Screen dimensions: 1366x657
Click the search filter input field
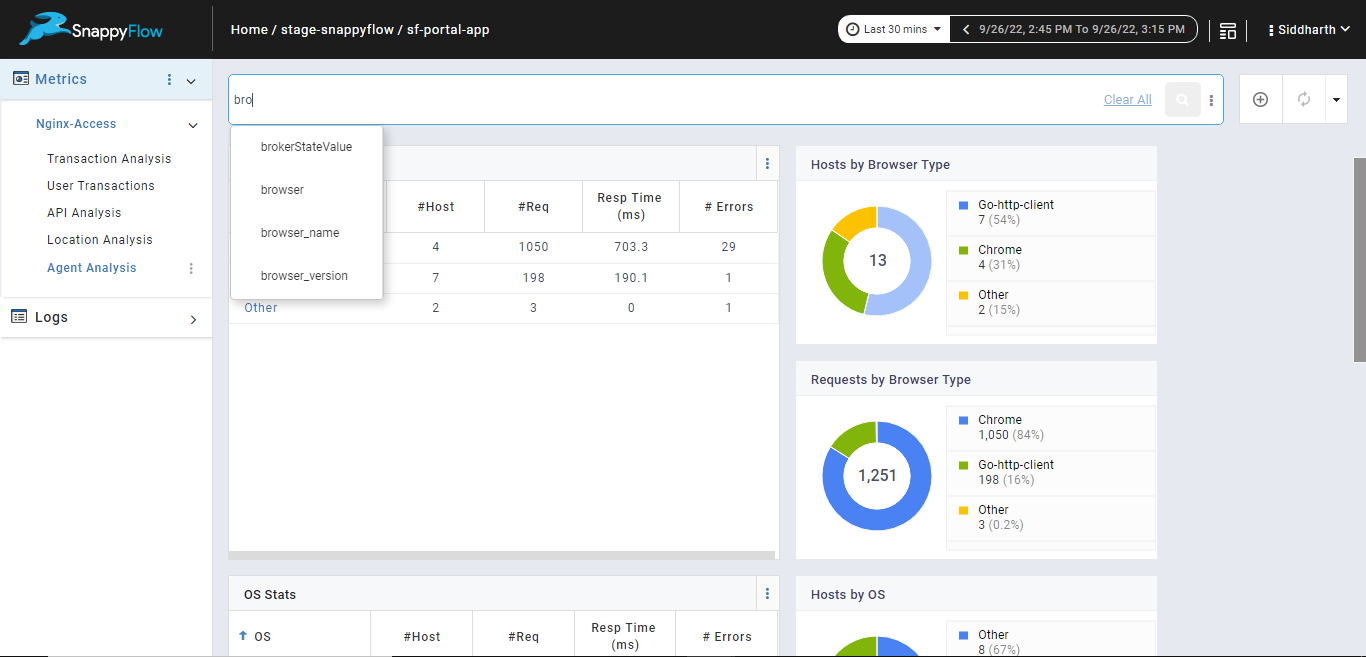click(x=660, y=100)
